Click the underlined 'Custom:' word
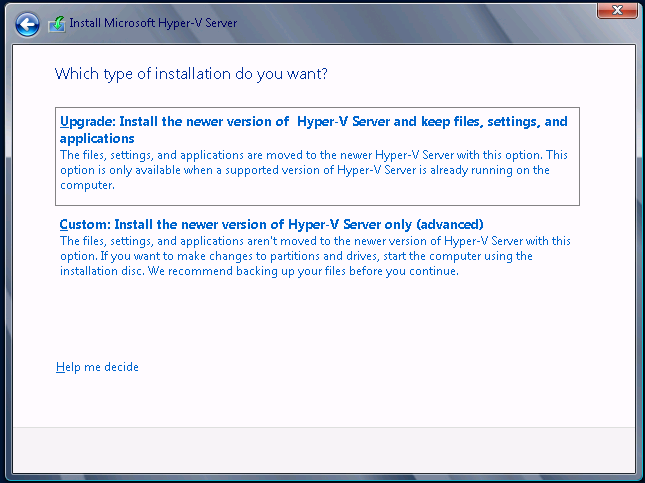This screenshot has height=483, width=645. coord(85,225)
